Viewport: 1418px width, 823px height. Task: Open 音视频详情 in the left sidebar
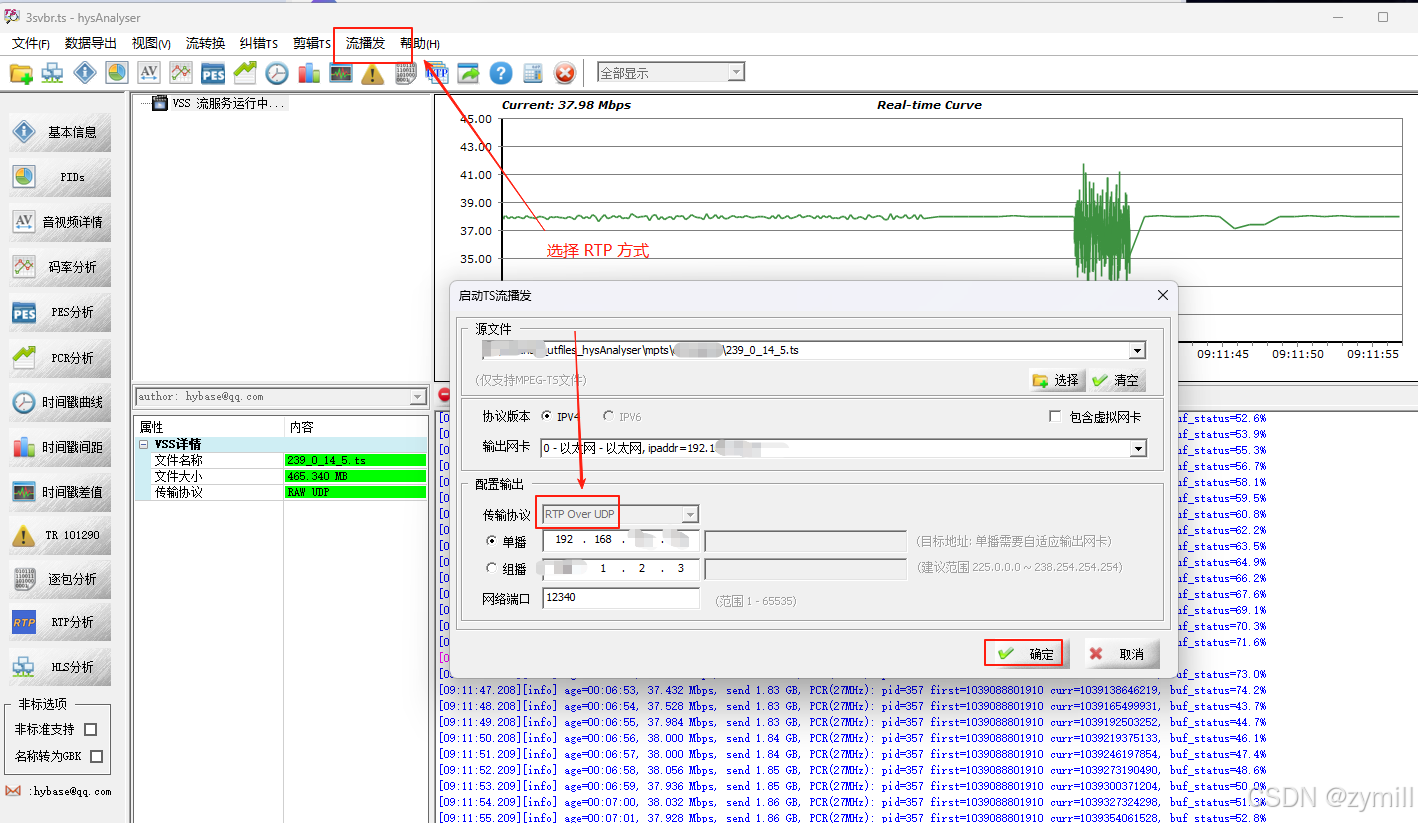60,222
